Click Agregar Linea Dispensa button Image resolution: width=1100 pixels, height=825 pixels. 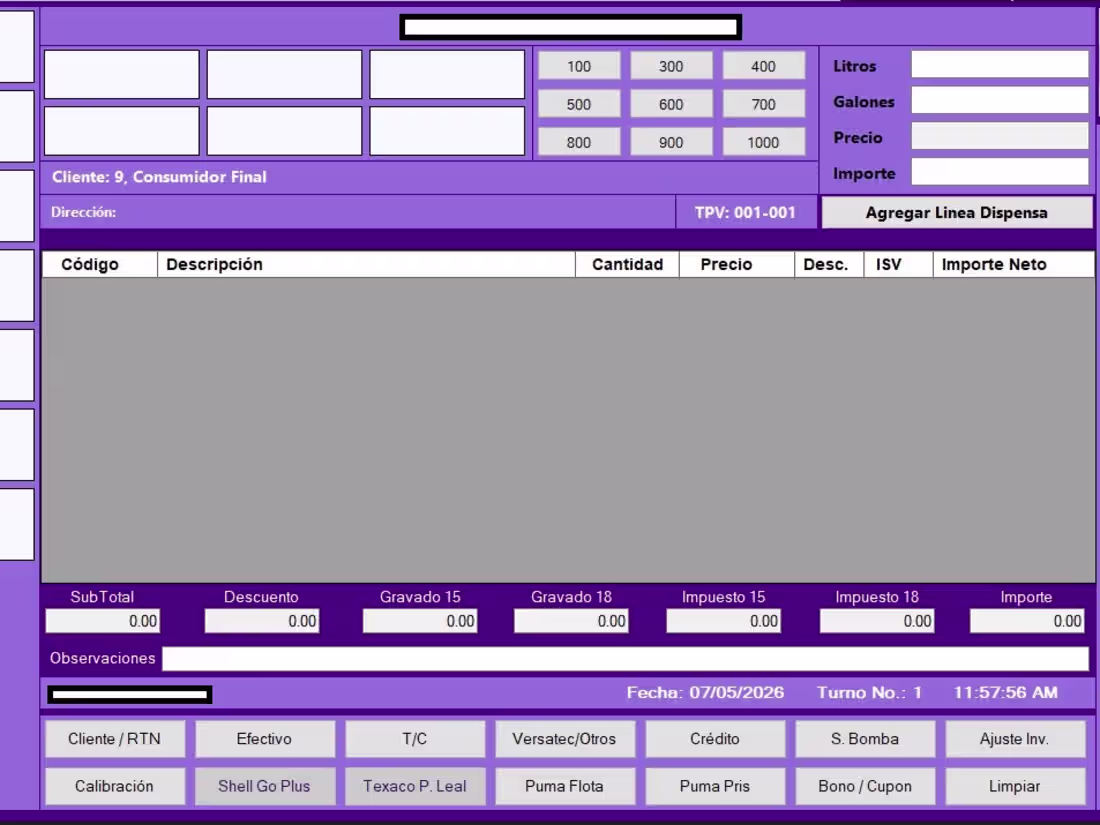[957, 213]
